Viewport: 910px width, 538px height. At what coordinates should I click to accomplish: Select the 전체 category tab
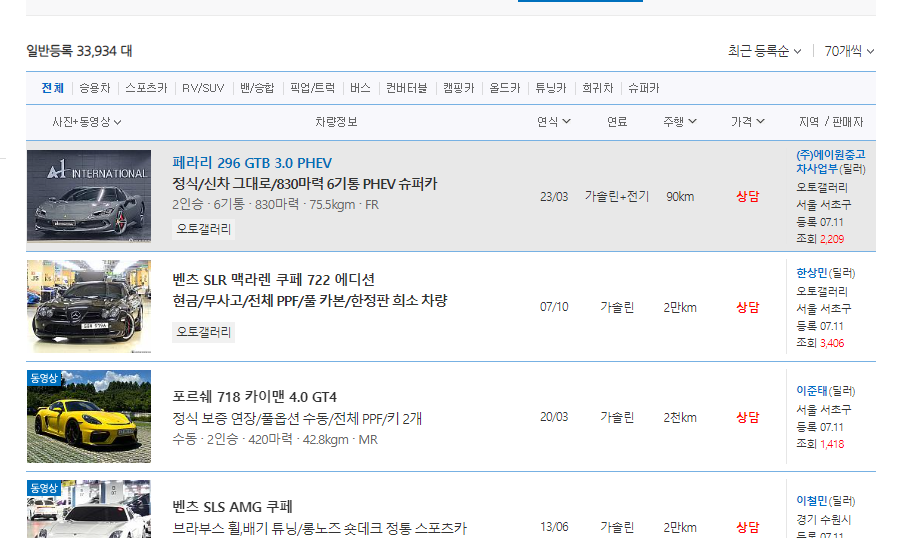[52, 88]
